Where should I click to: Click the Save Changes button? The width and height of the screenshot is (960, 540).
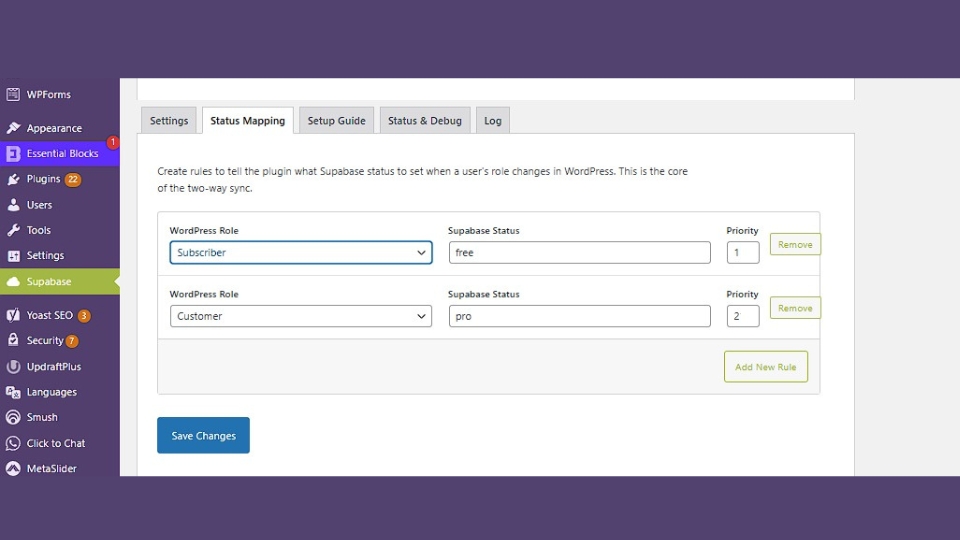pos(203,435)
